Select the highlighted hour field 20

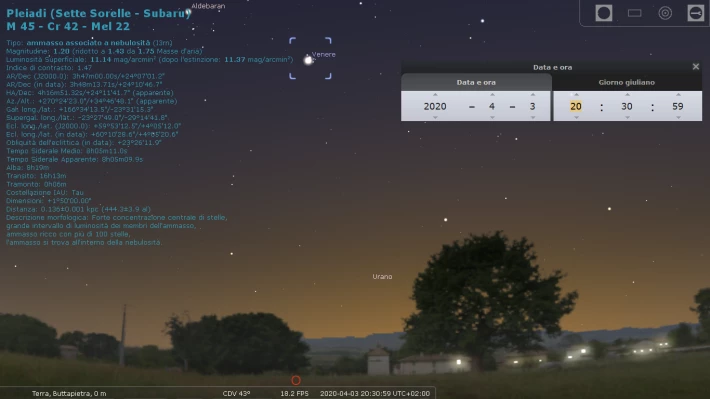click(x=576, y=106)
